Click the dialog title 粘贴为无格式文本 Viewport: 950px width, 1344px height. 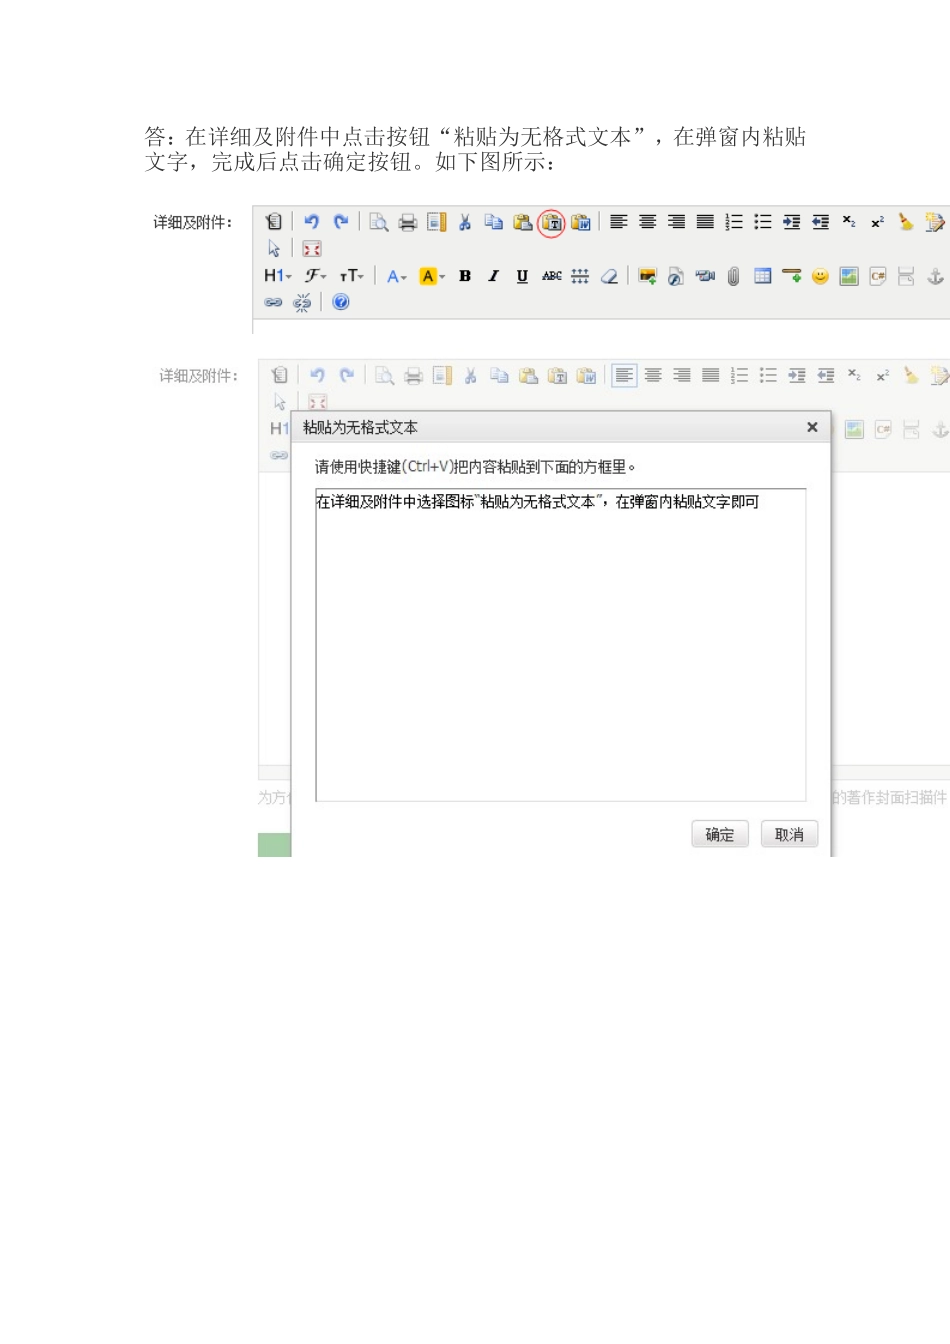pyautogui.click(x=360, y=427)
